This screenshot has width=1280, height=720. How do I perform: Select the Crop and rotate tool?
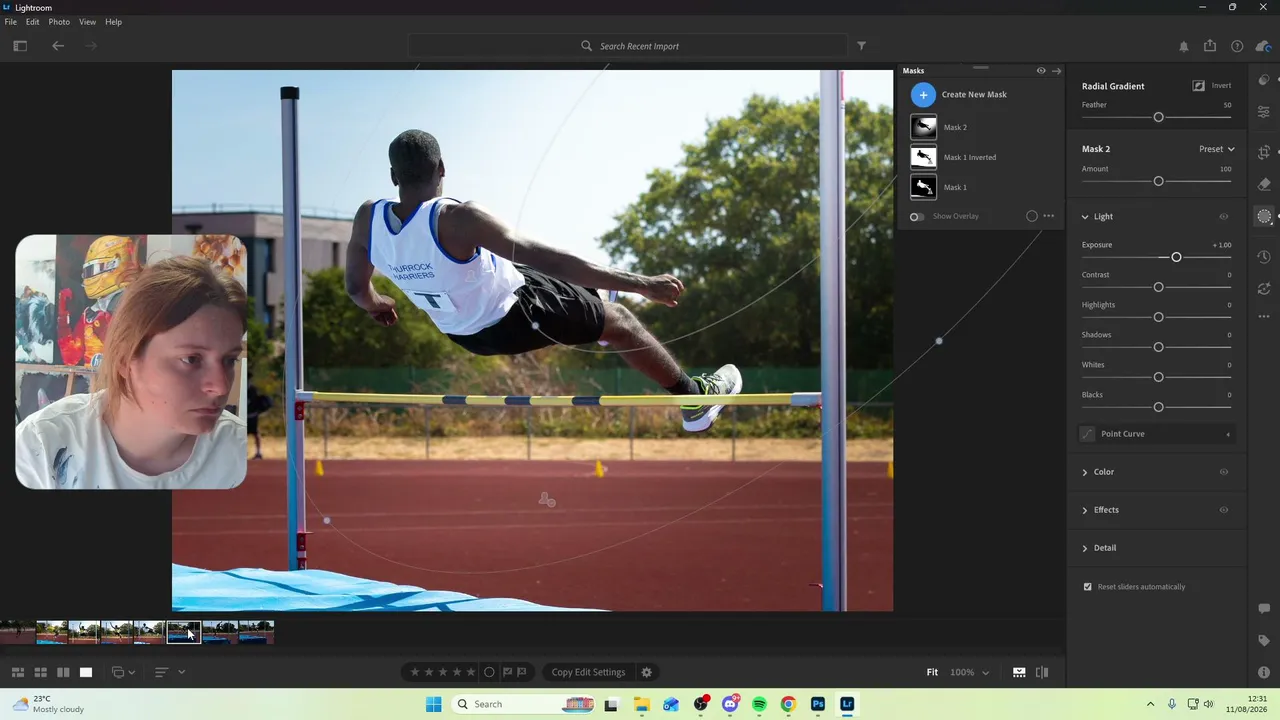[x=1264, y=152]
